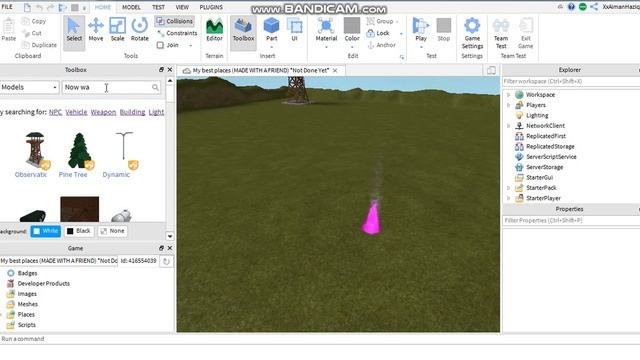The width and height of the screenshot is (640, 360).
Task: Click the Light search suggestion
Action: click(156, 112)
